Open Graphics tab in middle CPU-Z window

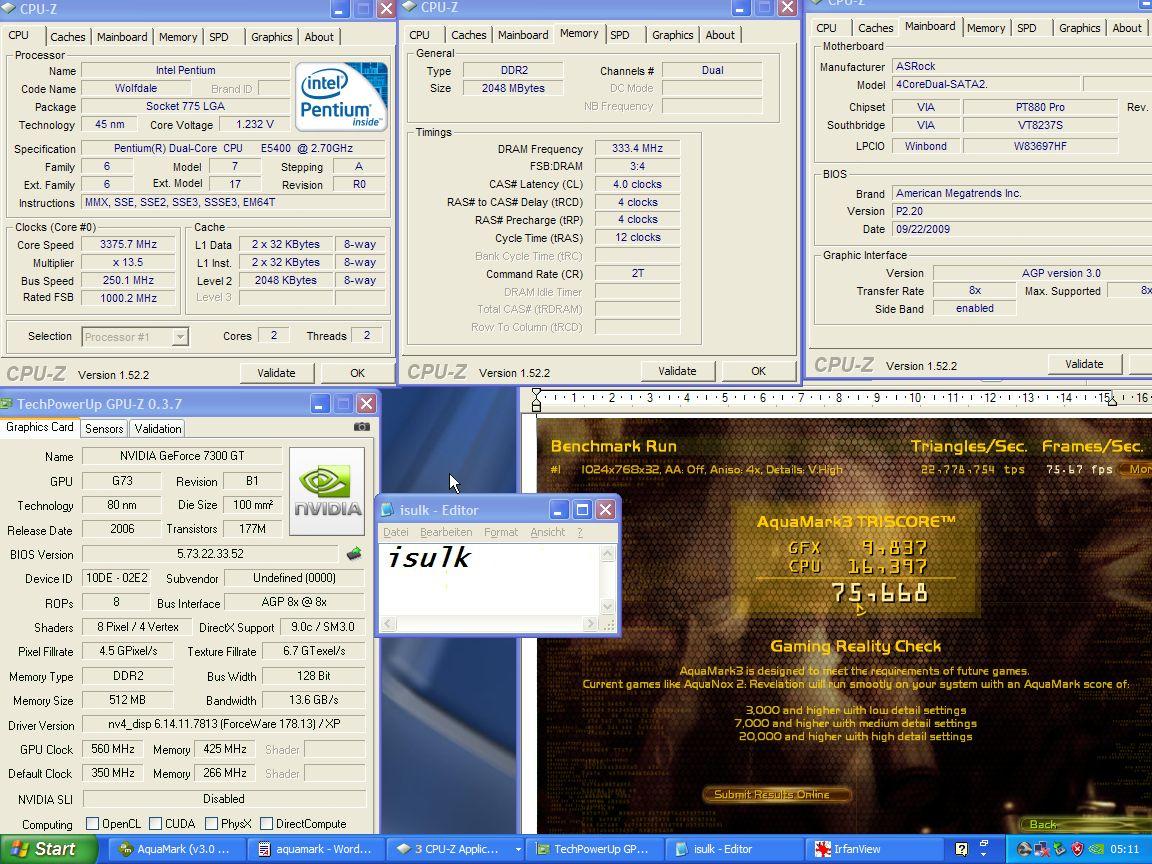tap(672, 35)
